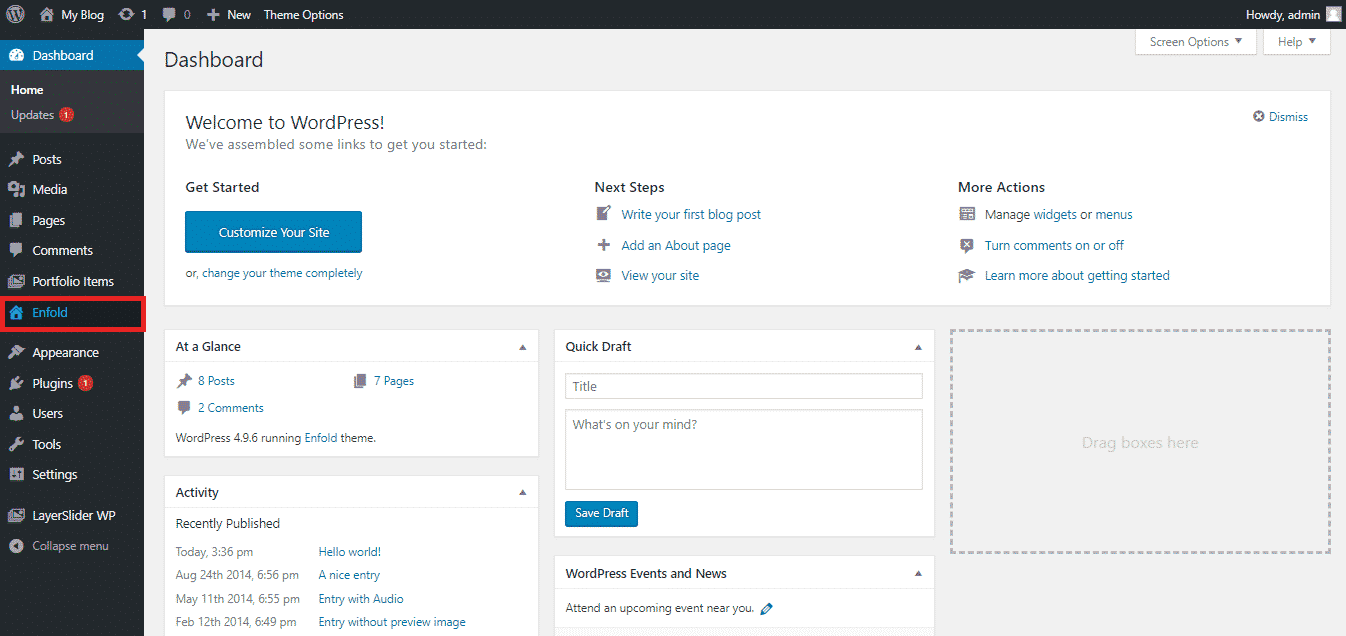The height and width of the screenshot is (636, 1346).
Task: Click the Users person icon
Action: tap(16, 413)
